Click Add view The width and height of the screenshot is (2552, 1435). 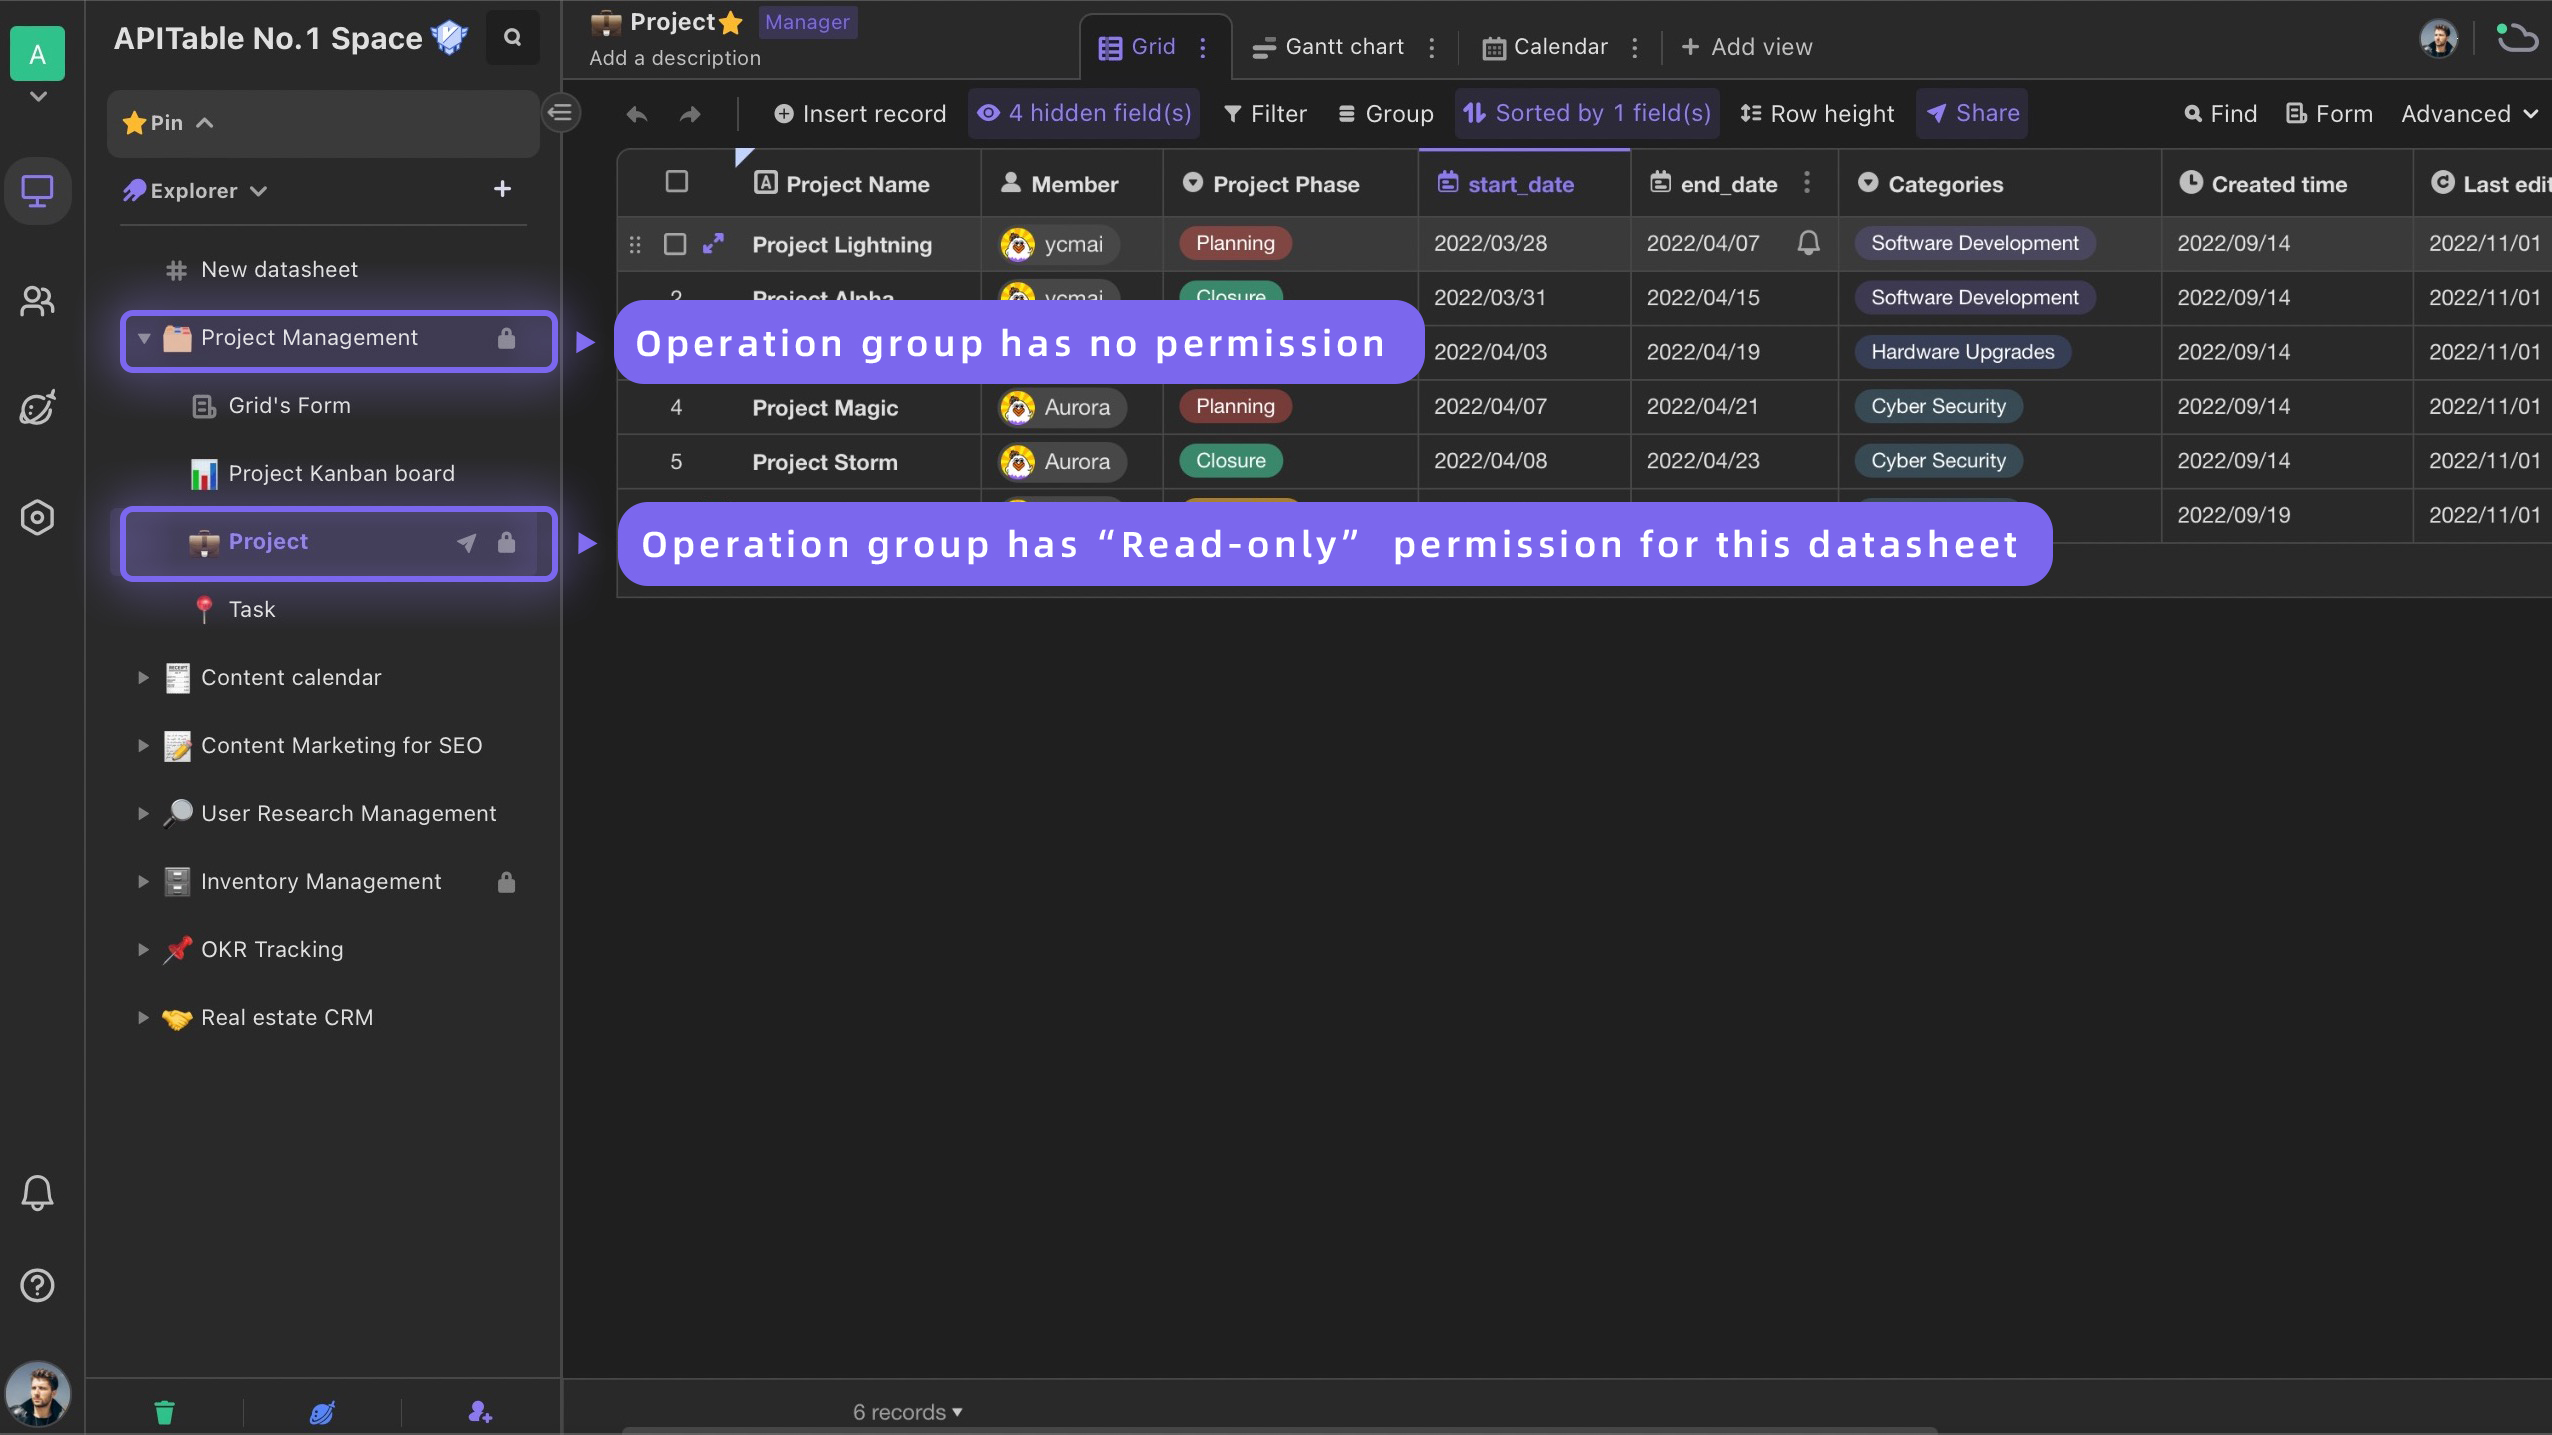click(1746, 47)
